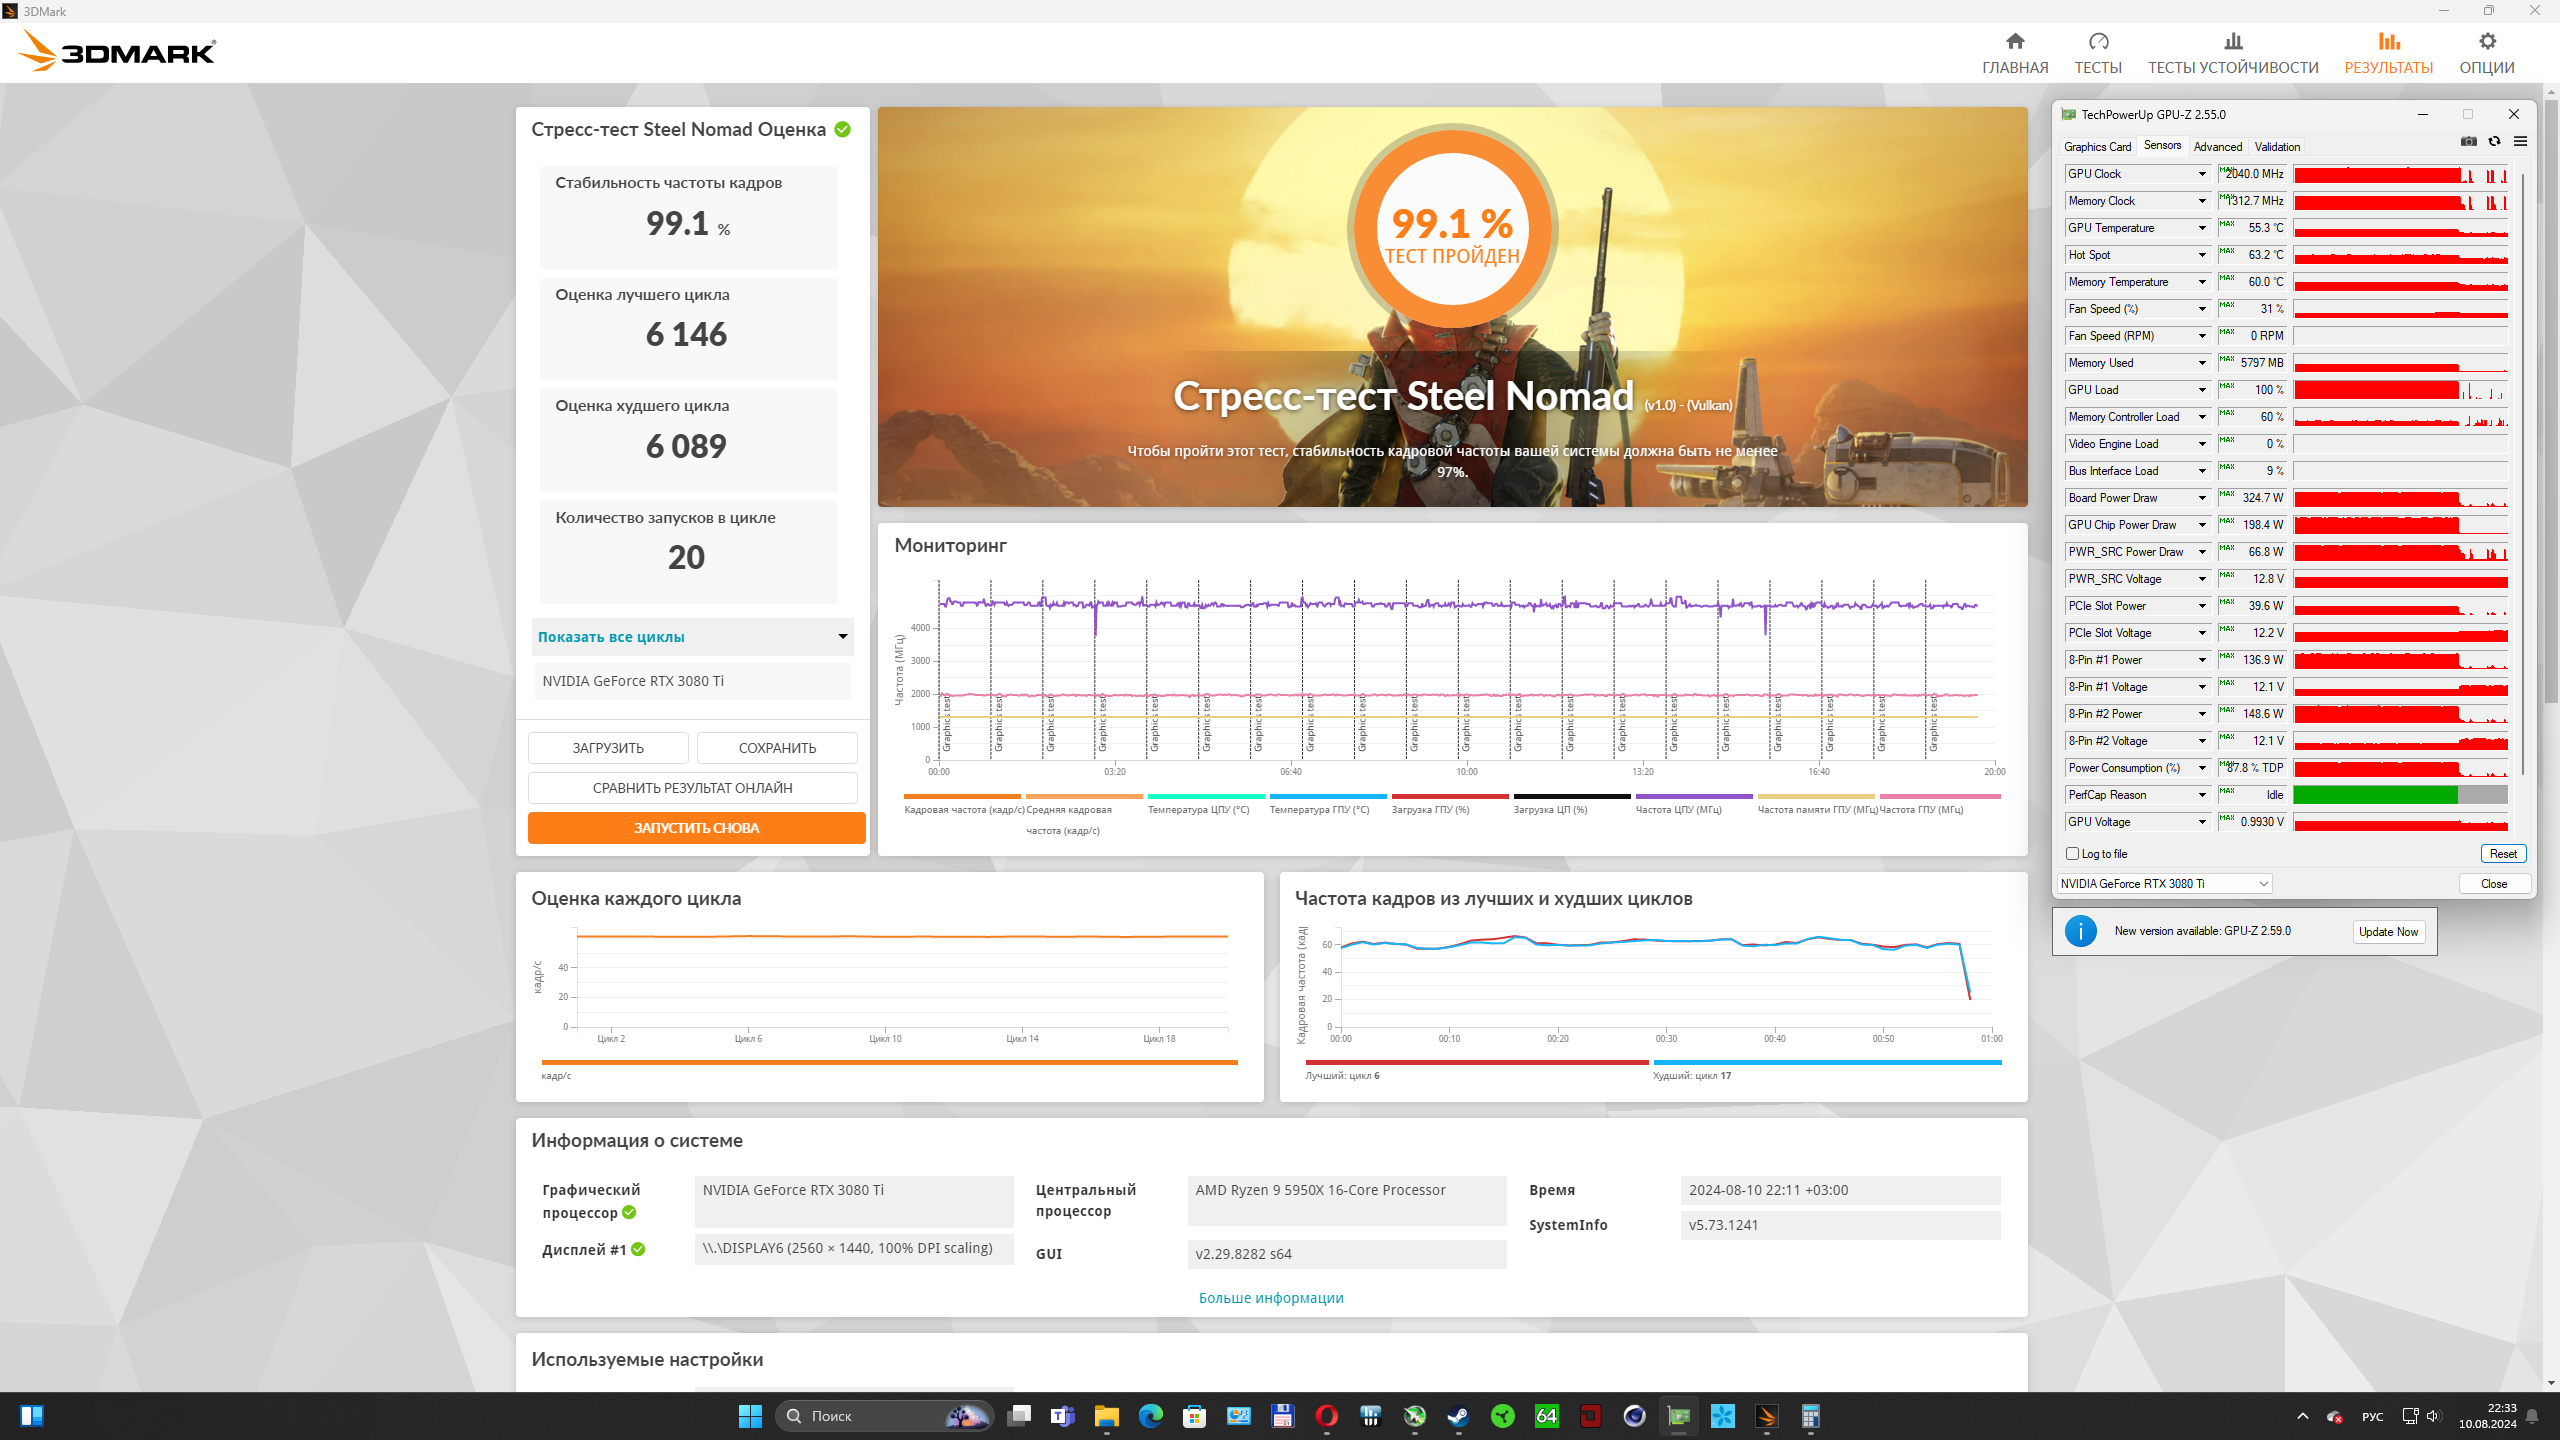The image size is (2560, 1440).
Task: Open the GPU Clock sensor dropdown arrow
Action: pyautogui.click(x=2202, y=174)
